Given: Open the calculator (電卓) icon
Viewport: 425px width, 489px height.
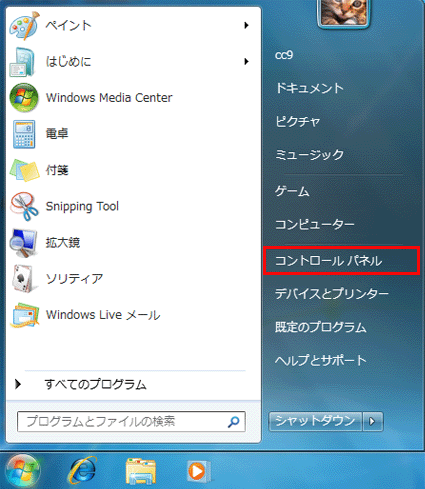Looking at the screenshot, I should 24,134.
